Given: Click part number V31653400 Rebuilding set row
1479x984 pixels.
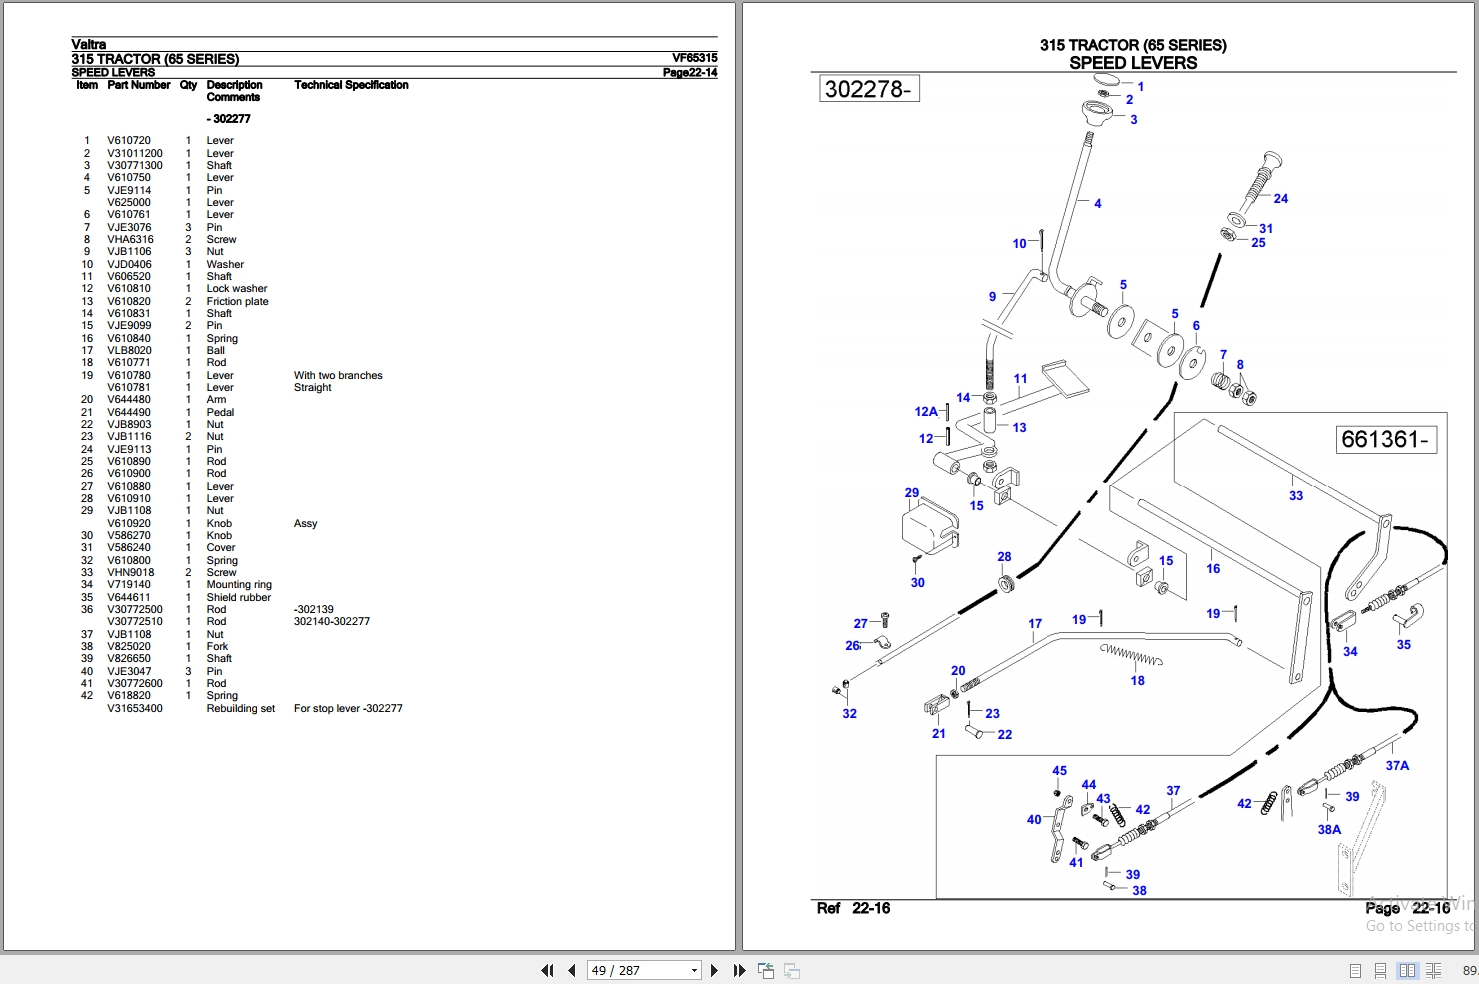Looking at the screenshot, I should [x=254, y=708].
